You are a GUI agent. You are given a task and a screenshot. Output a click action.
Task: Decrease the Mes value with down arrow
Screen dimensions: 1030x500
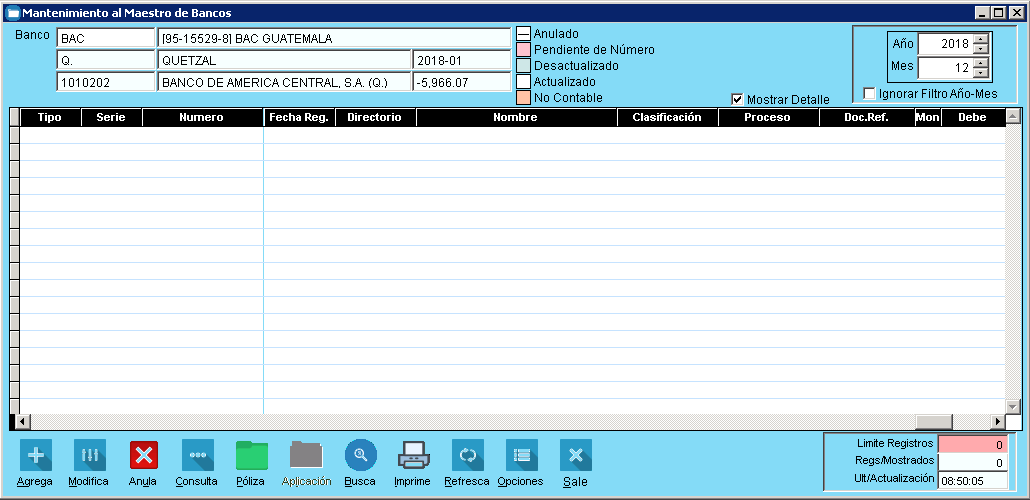[x=980, y=73]
